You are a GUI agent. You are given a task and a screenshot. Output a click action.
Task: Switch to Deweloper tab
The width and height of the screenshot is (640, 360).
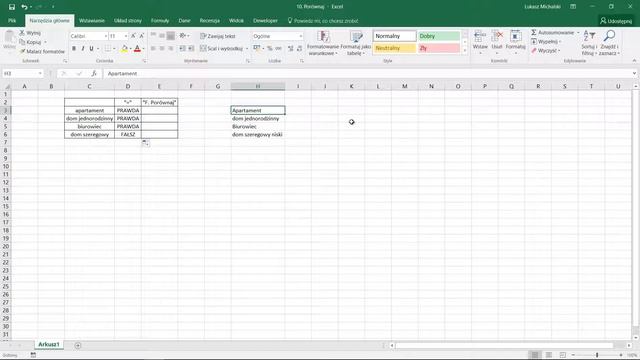(x=265, y=20)
